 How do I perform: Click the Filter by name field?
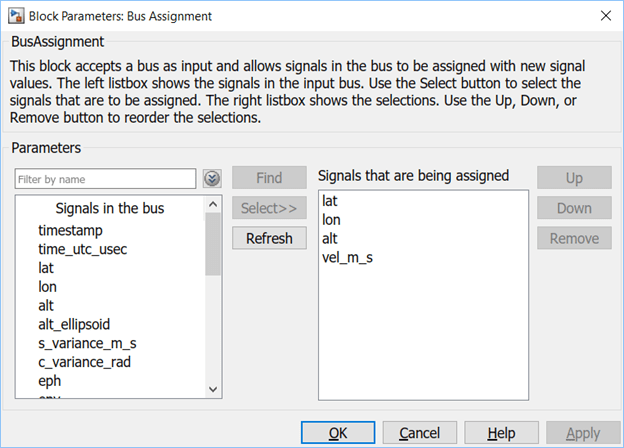click(105, 179)
